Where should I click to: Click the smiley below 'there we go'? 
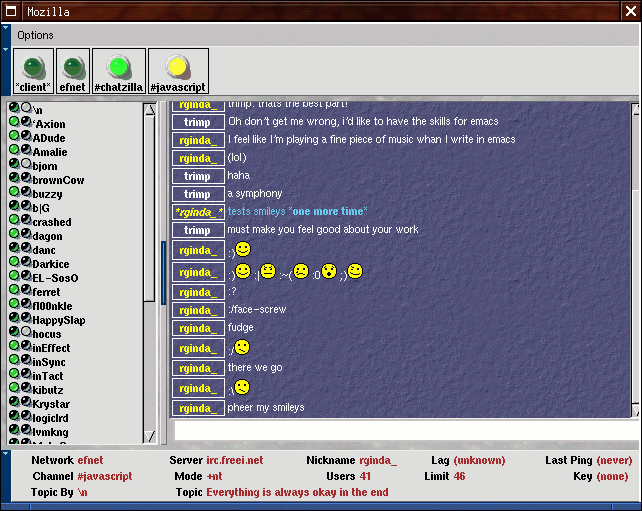(242, 387)
